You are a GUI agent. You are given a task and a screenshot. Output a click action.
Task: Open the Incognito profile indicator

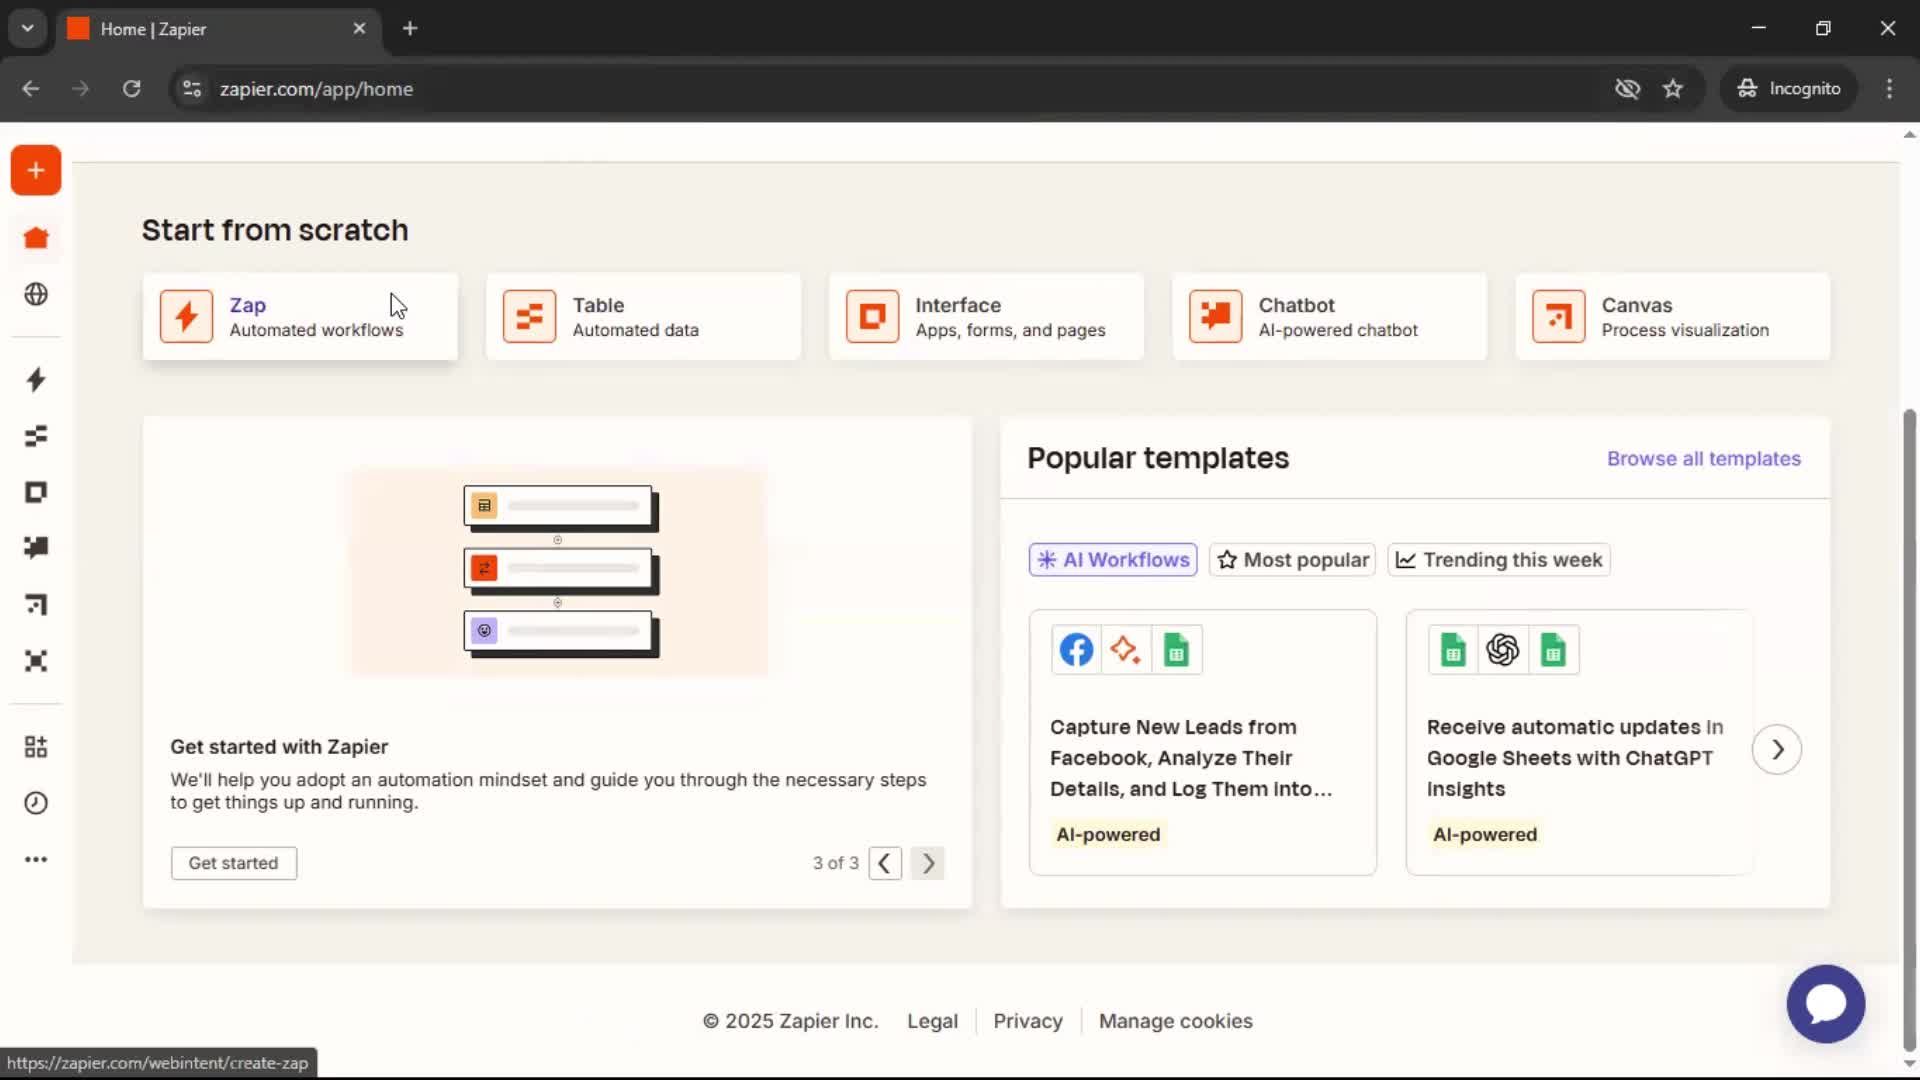pyautogui.click(x=1789, y=89)
